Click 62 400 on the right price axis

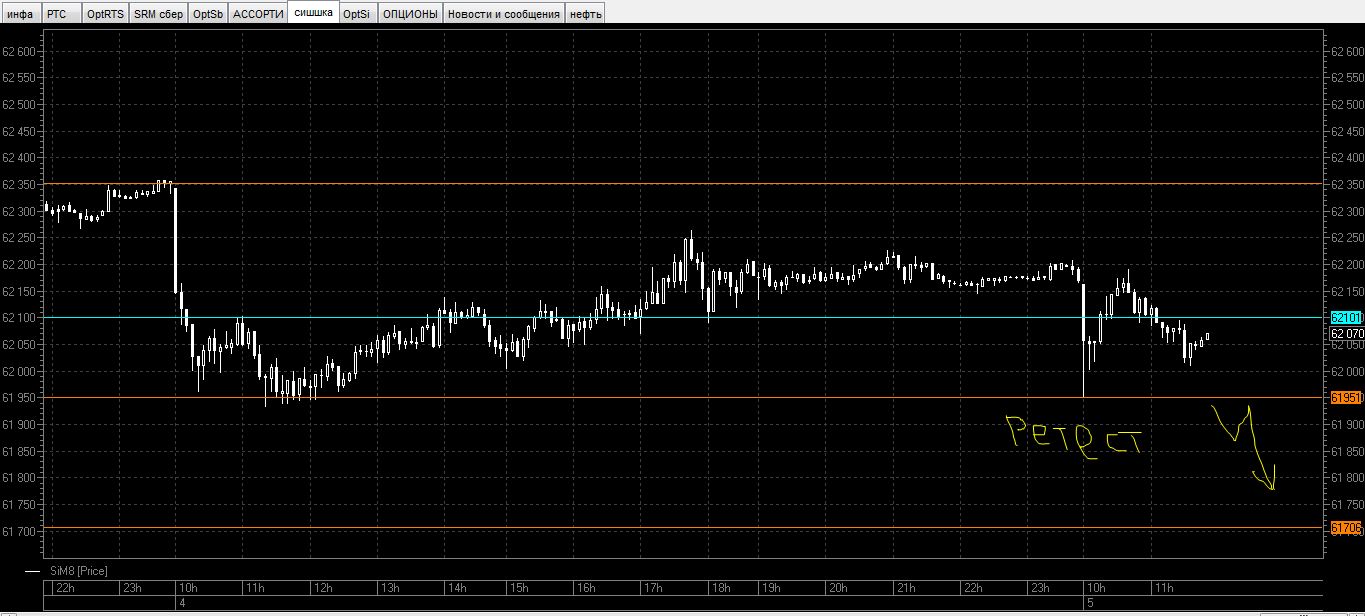(x=1346, y=157)
